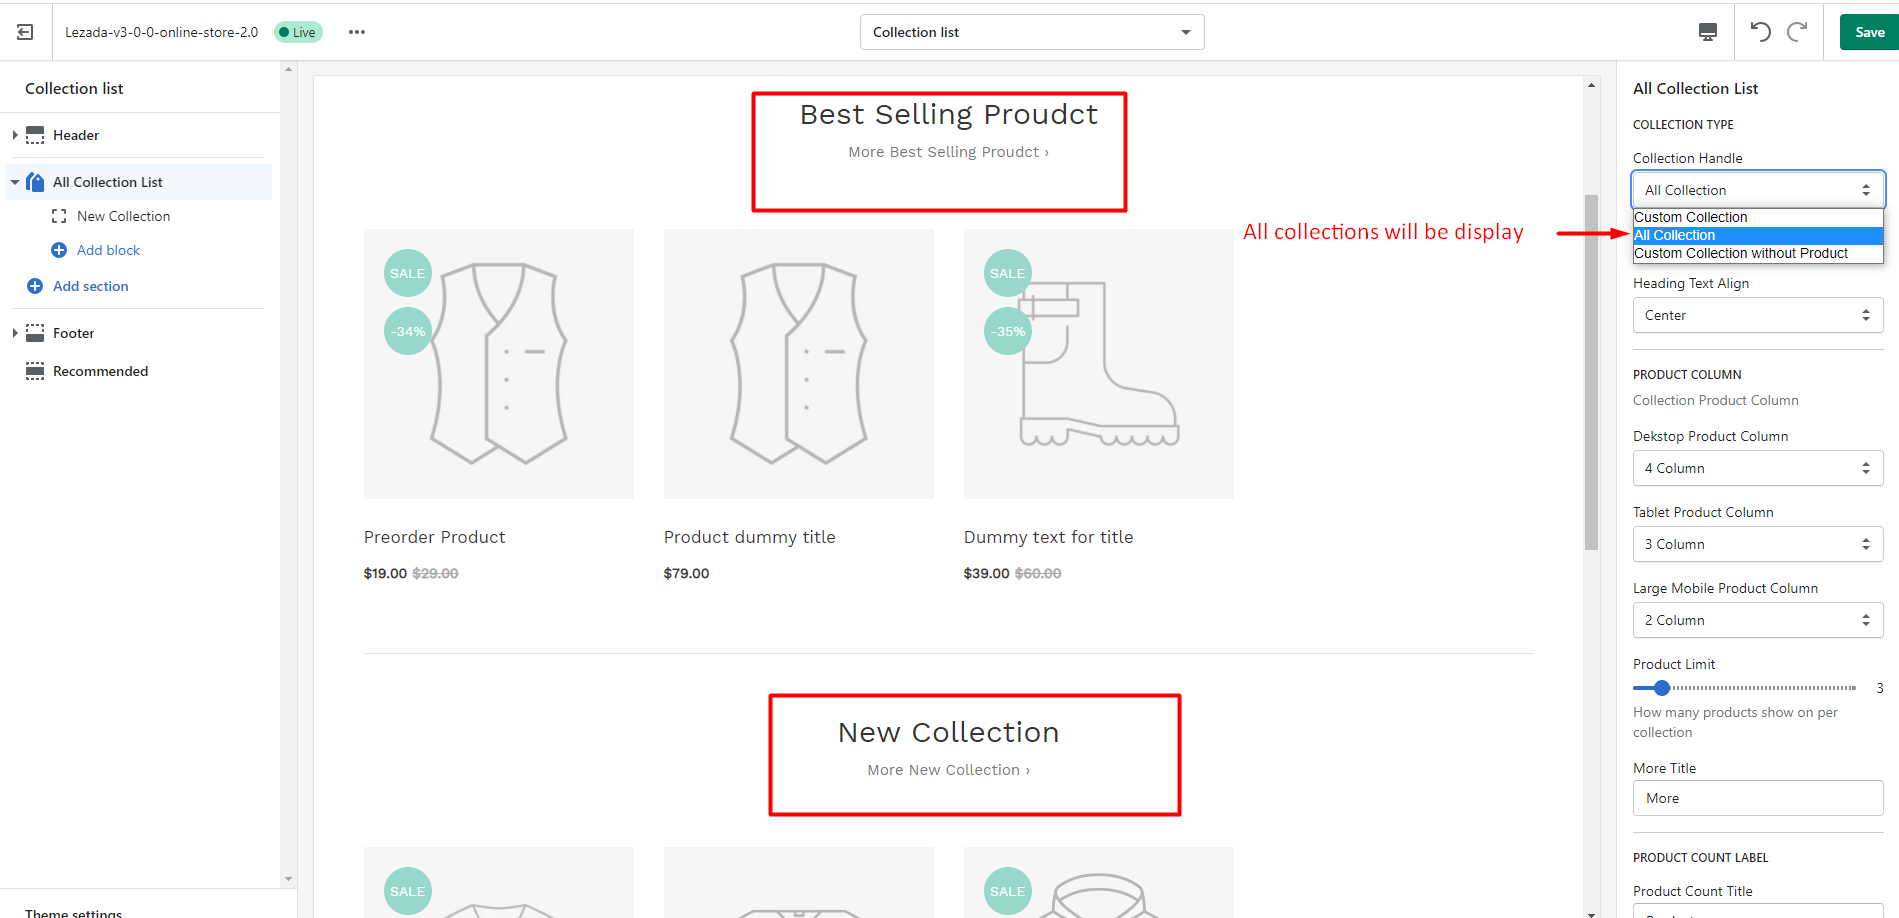Click the Undo icon
This screenshot has width=1899, height=918.
coord(1760,31)
